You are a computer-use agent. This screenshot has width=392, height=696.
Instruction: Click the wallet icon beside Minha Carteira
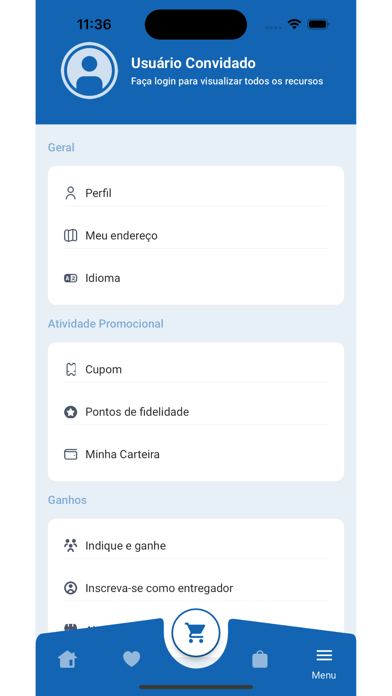click(x=71, y=455)
